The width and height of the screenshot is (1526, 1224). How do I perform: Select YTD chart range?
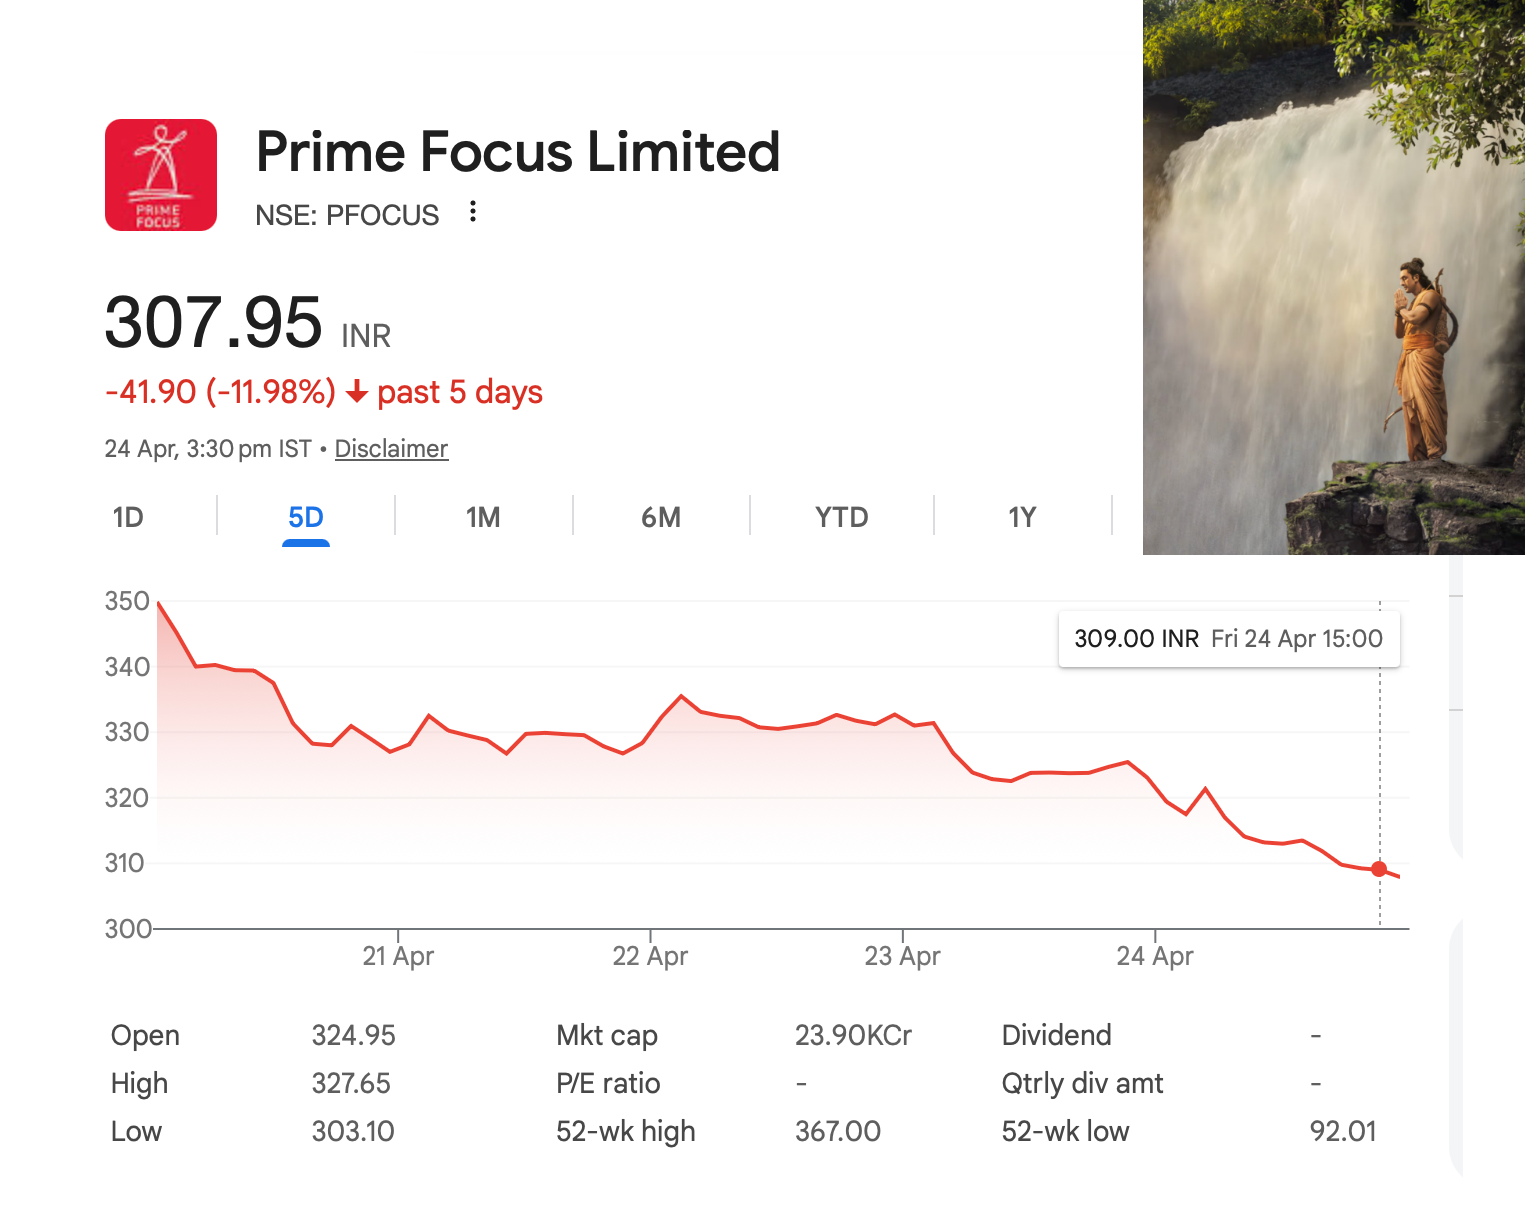(x=841, y=517)
